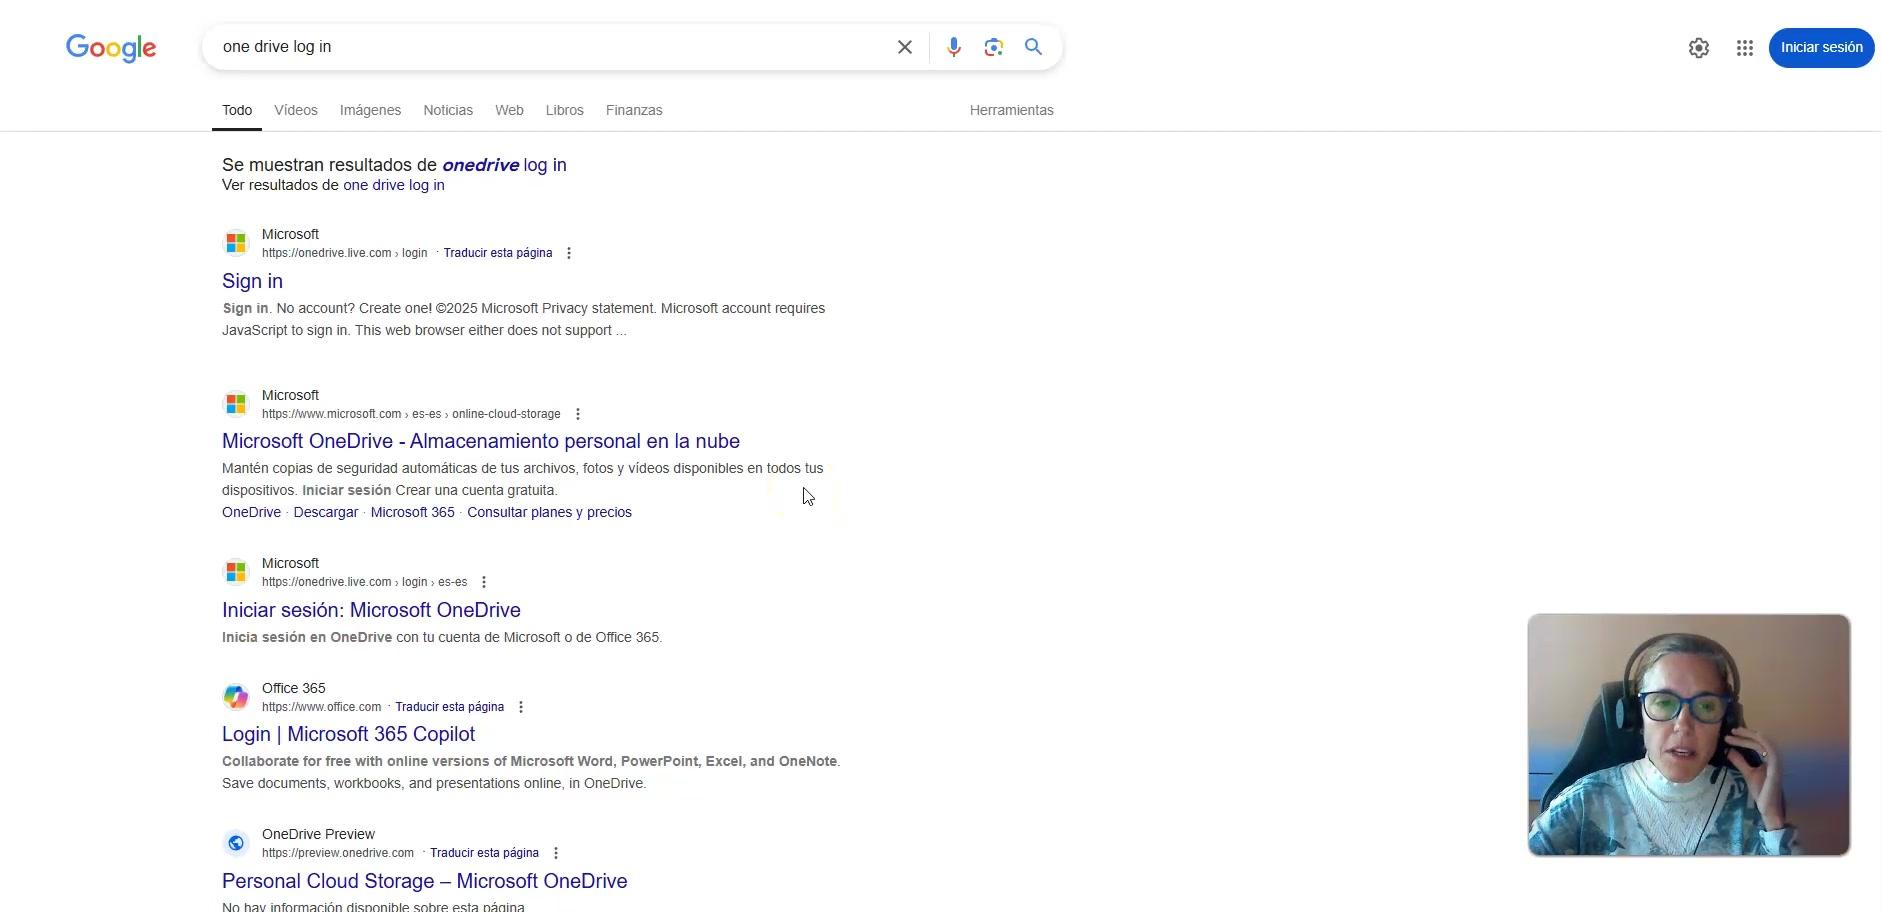Click the Google logo

(111, 48)
